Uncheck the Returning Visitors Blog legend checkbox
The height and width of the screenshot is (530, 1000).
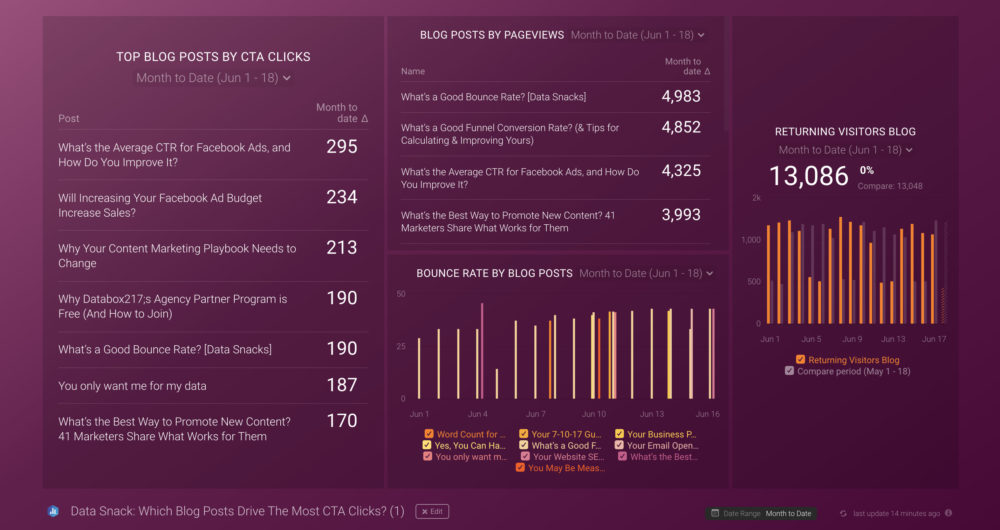[801, 360]
